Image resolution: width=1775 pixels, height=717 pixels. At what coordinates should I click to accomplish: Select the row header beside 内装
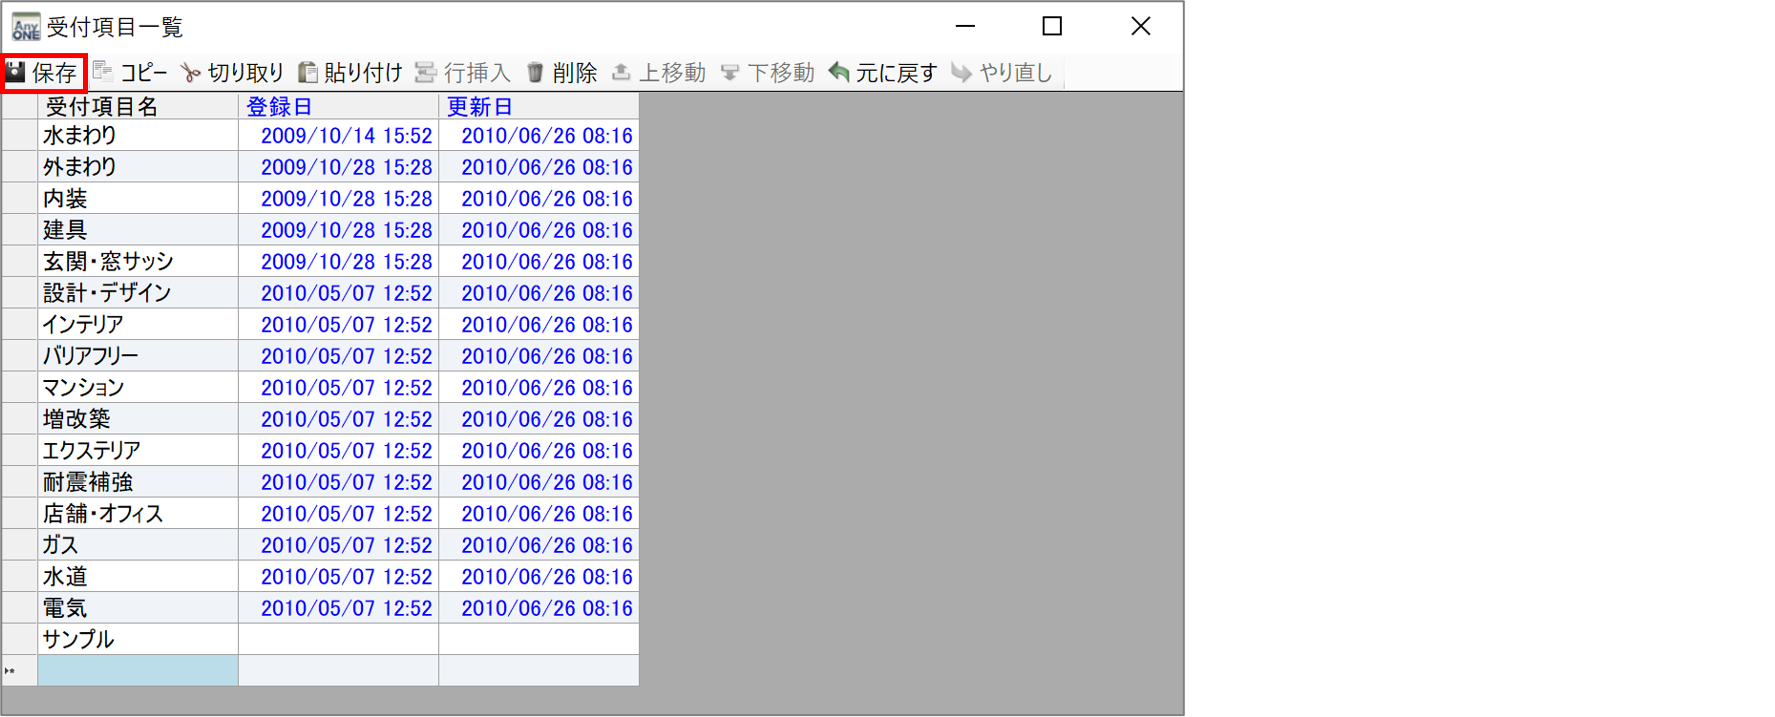click(19, 199)
